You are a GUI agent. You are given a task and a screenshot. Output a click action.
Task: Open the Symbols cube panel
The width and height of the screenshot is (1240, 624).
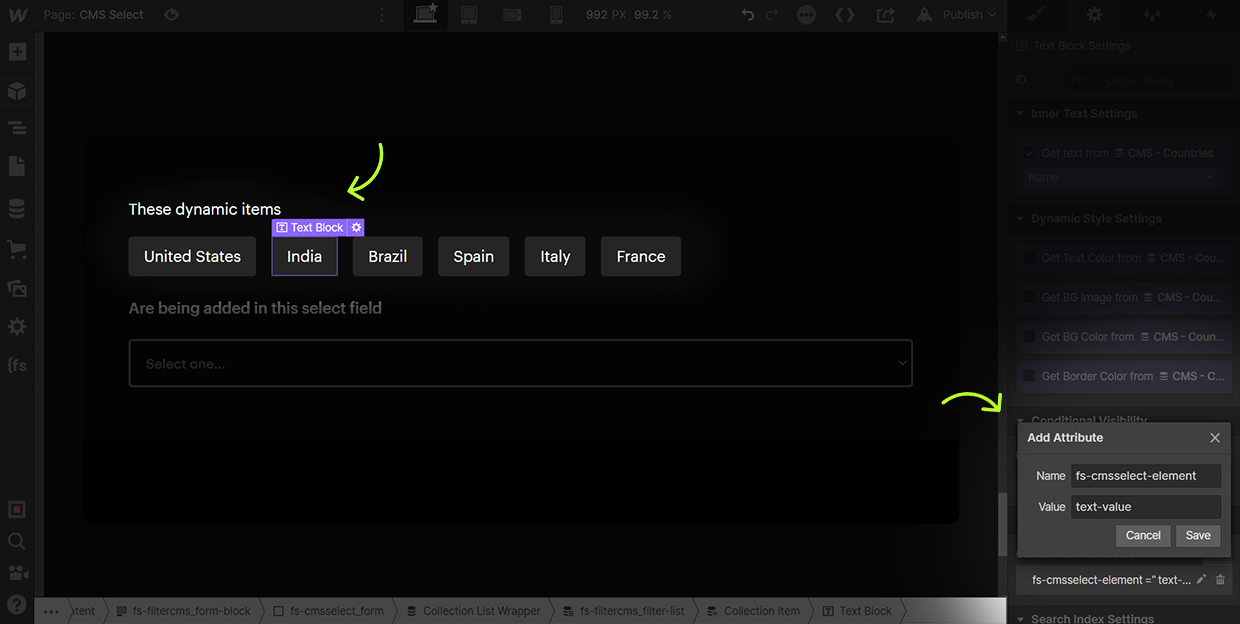point(17,91)
